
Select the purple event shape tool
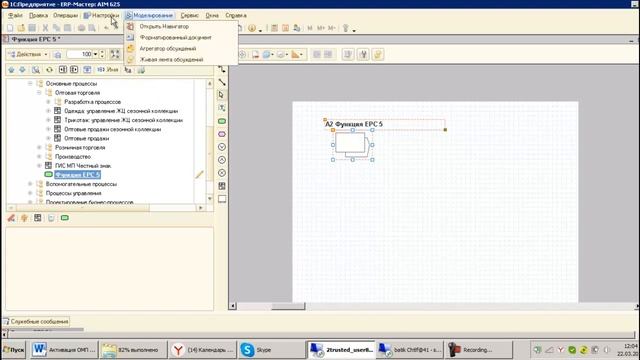[x=222, y=134]
